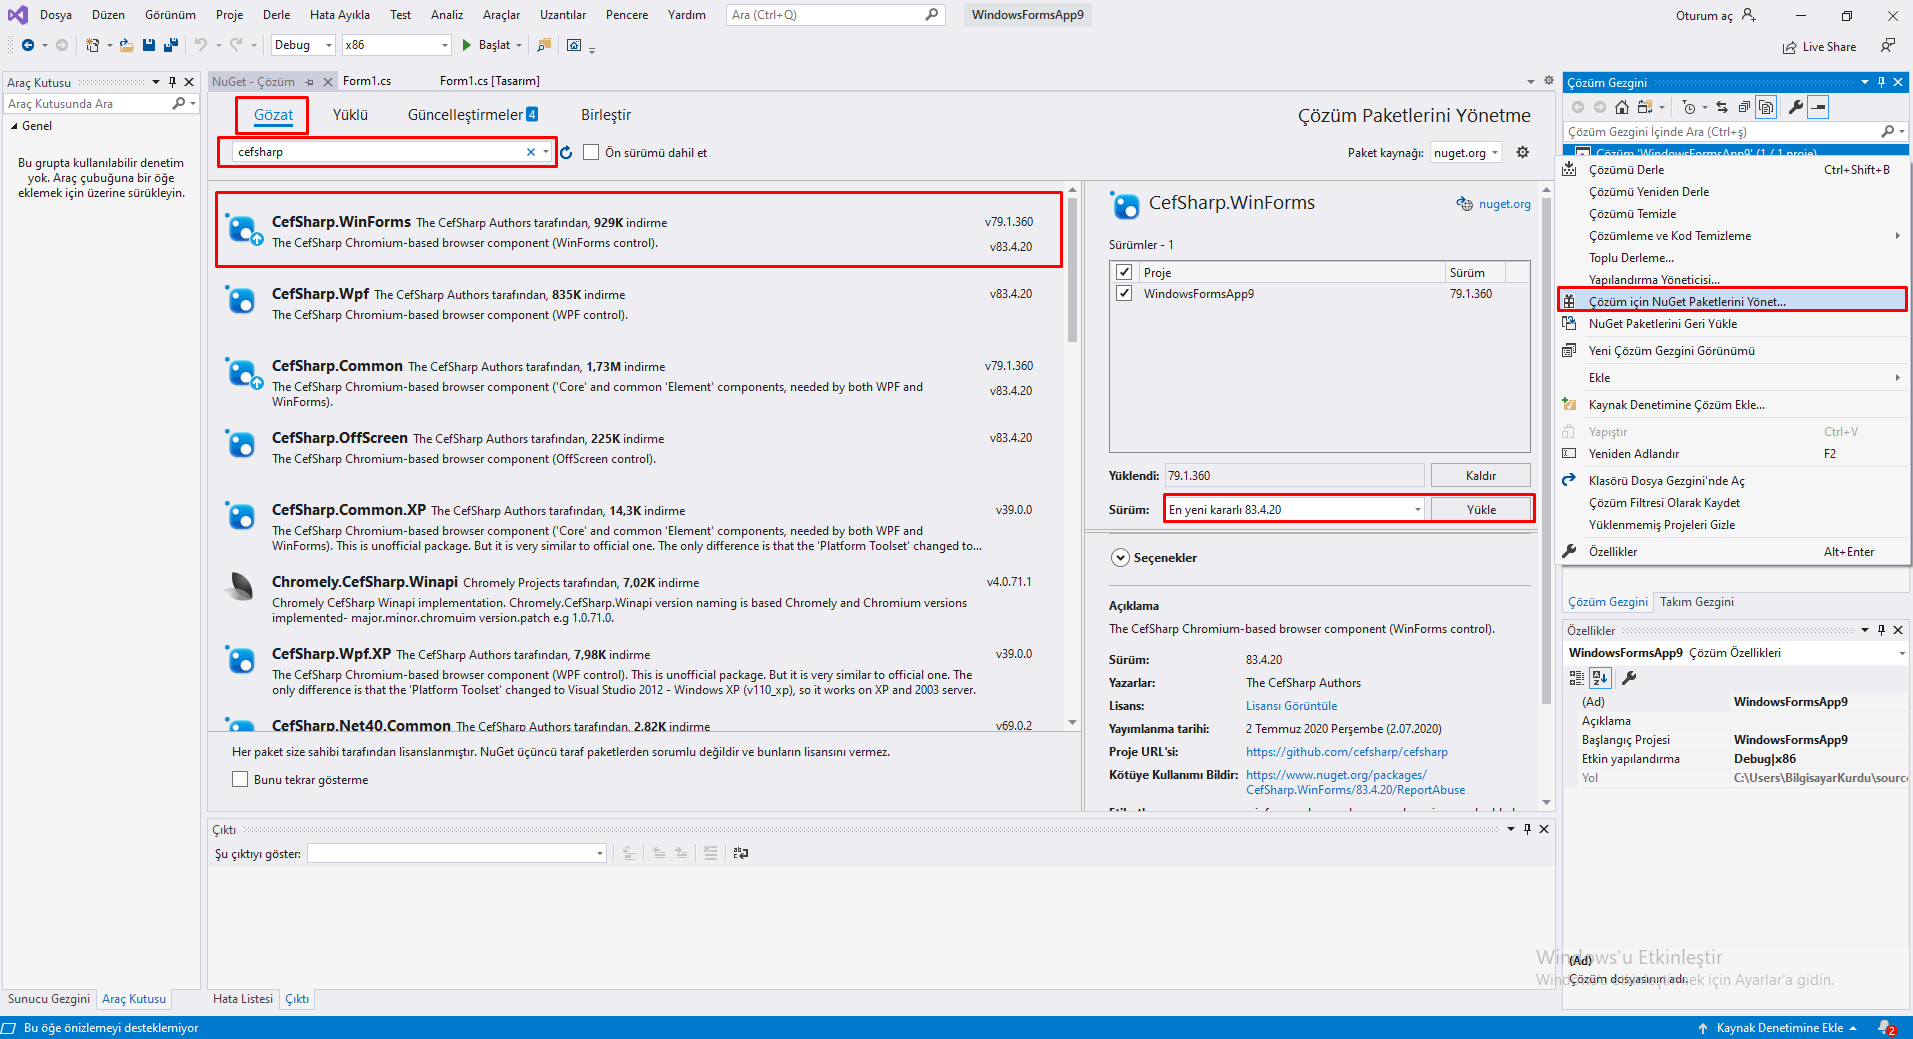Click the Pending Changes Filter clock icon

pos(1689,107)
